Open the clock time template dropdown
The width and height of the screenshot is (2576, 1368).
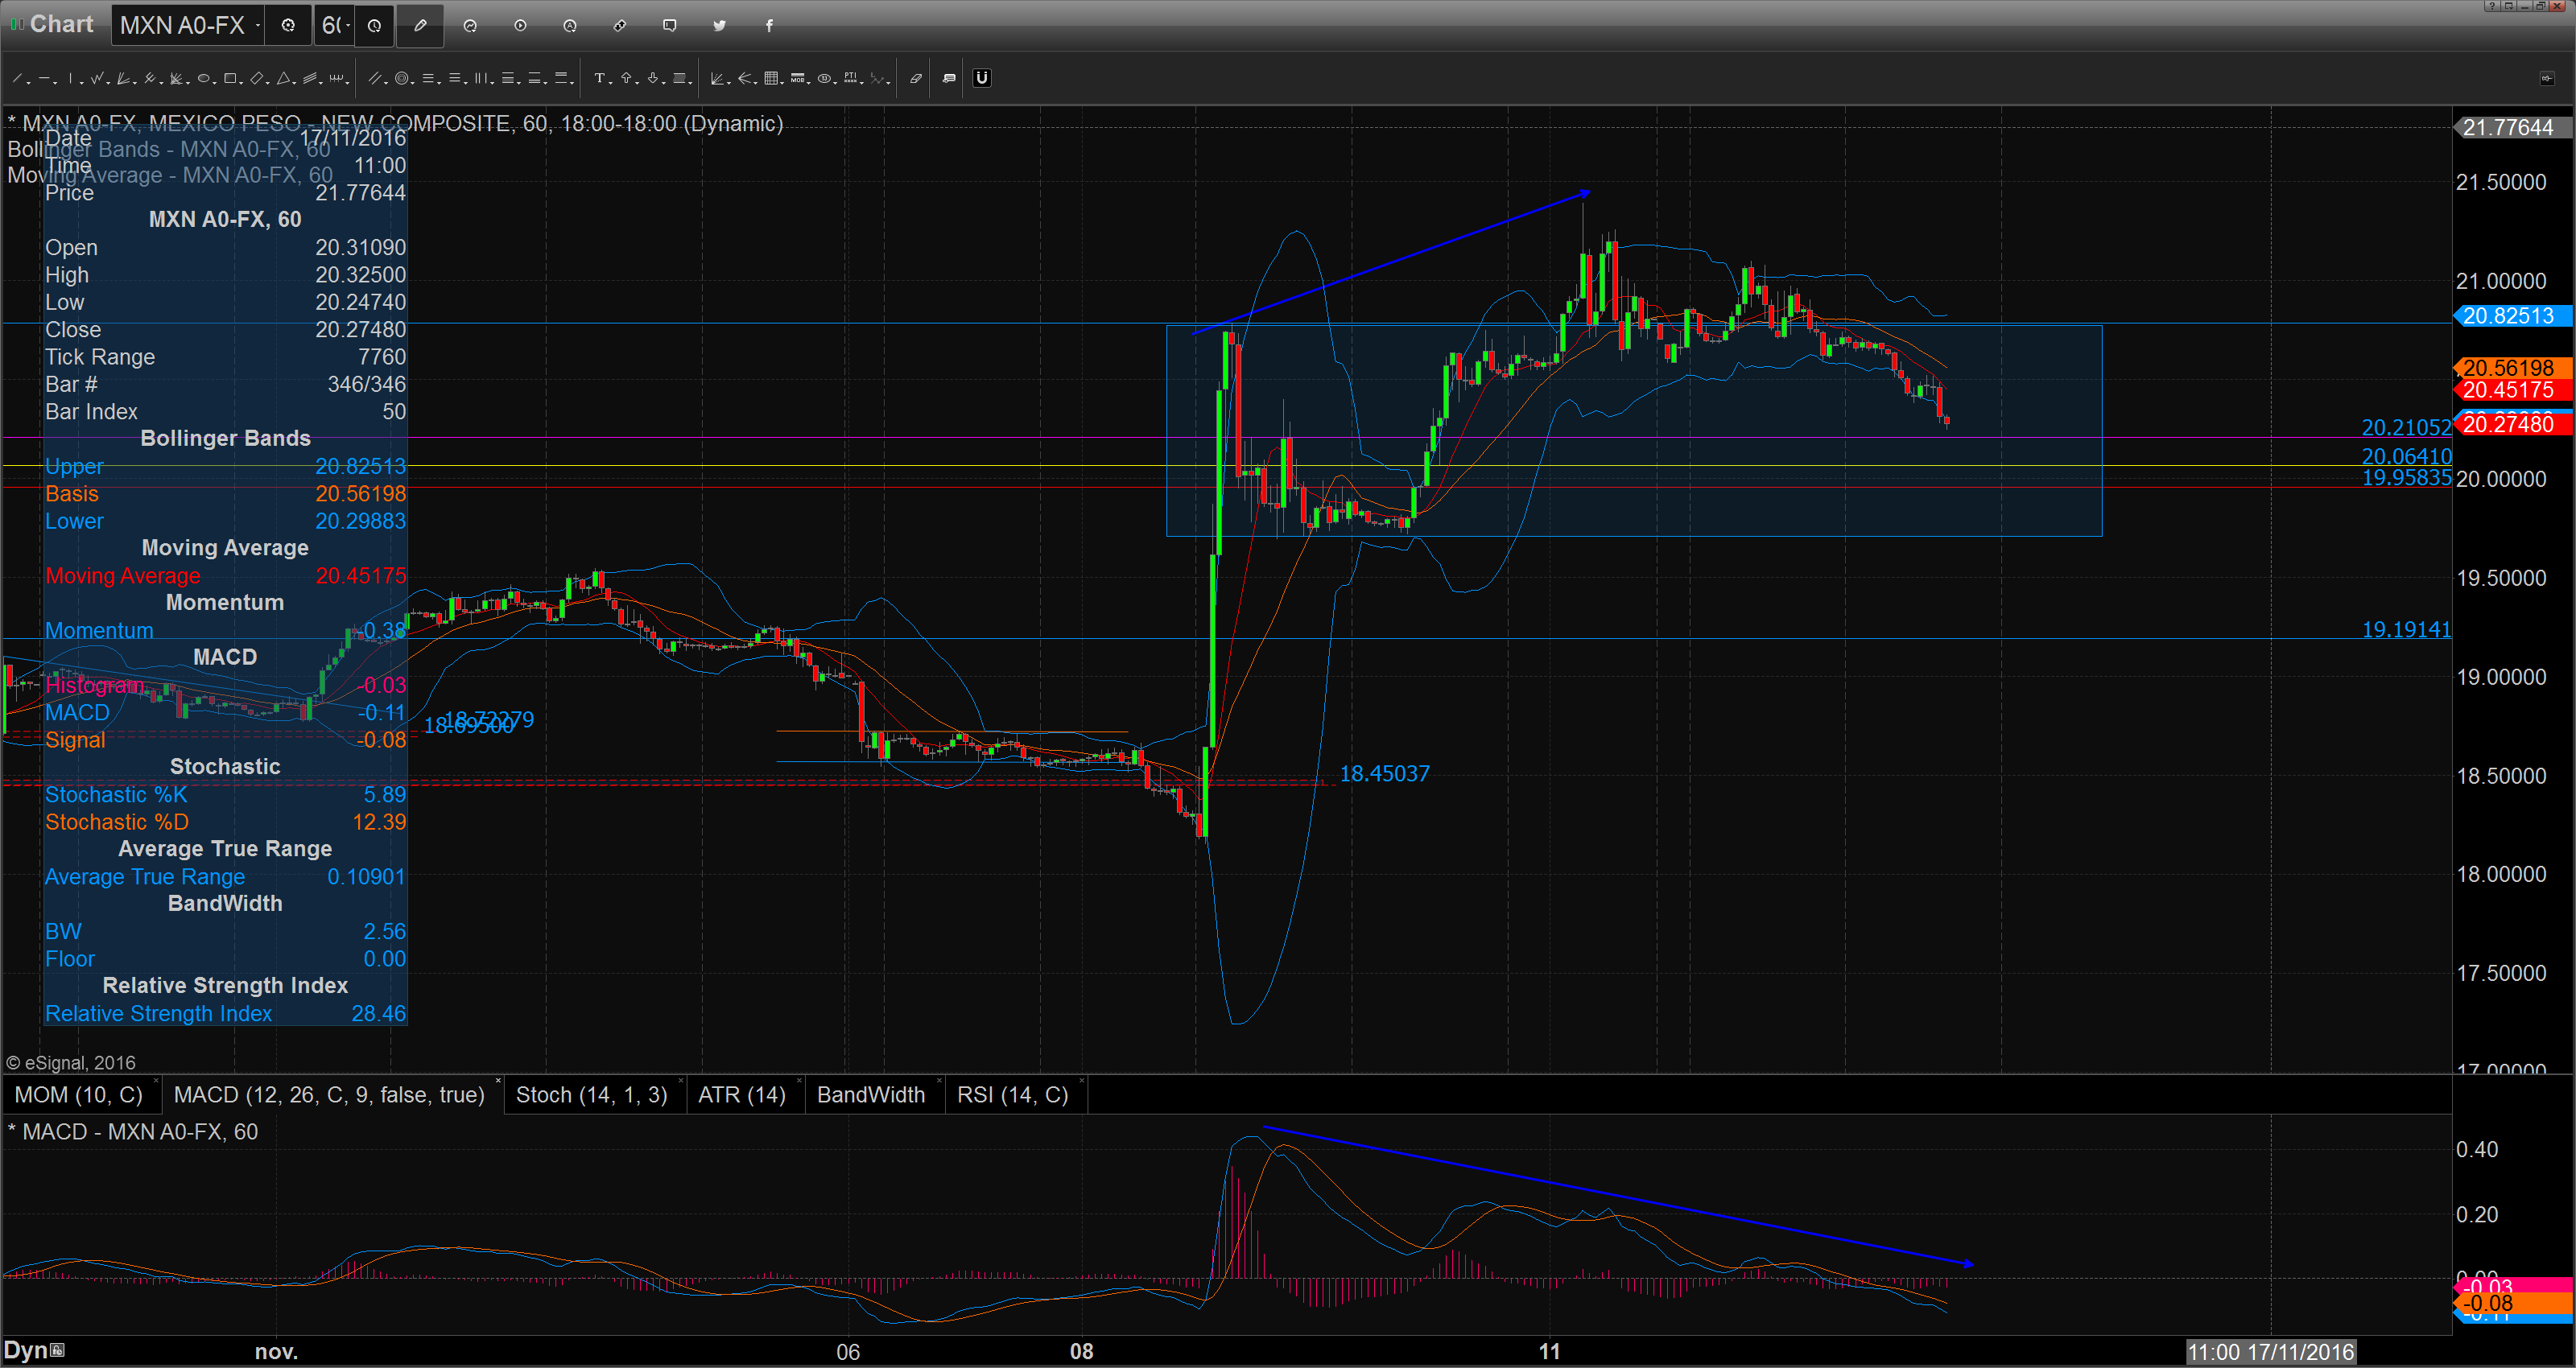(x=375, y=27)
